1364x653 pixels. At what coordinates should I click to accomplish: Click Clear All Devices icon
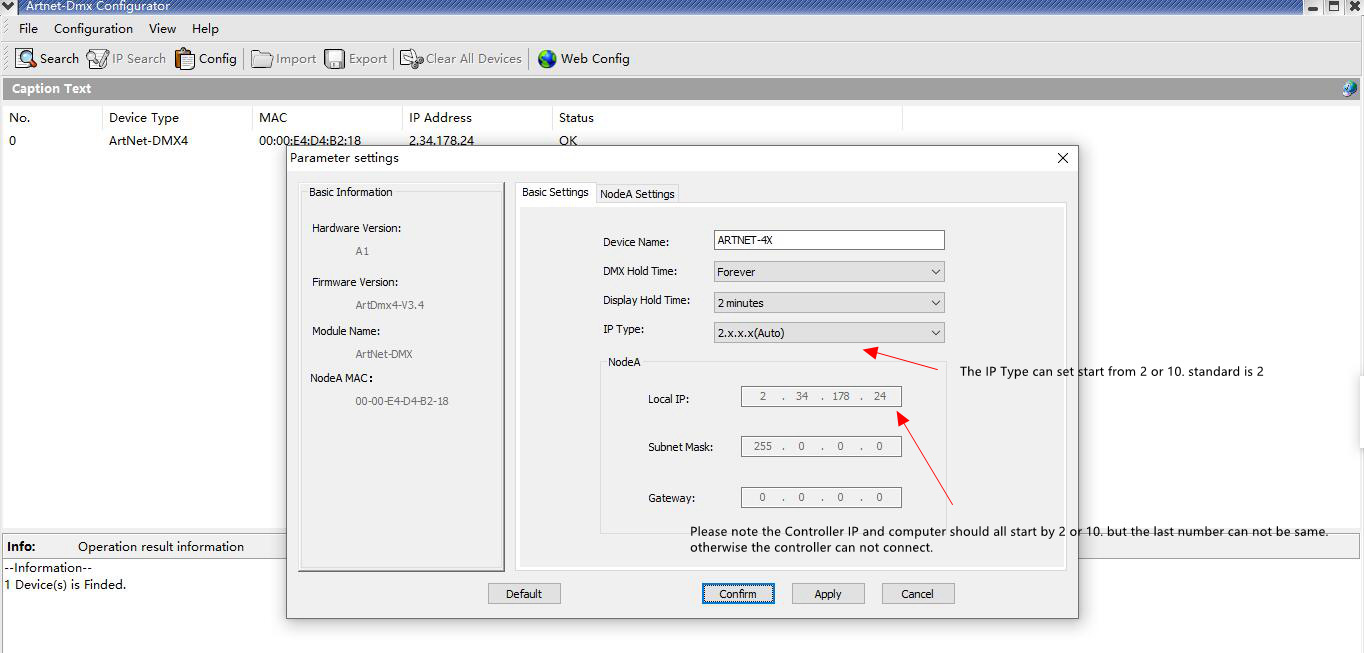point(411,59)
